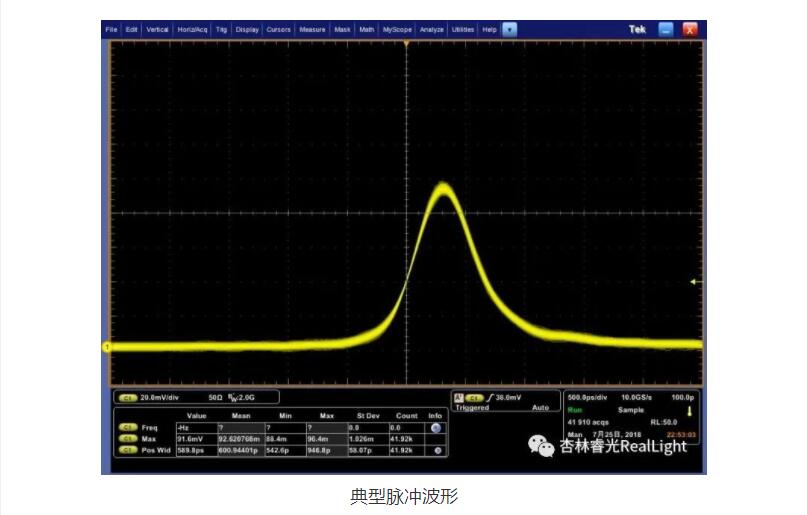Expand the dropdown arrow beside Help

tap(509, 30)
